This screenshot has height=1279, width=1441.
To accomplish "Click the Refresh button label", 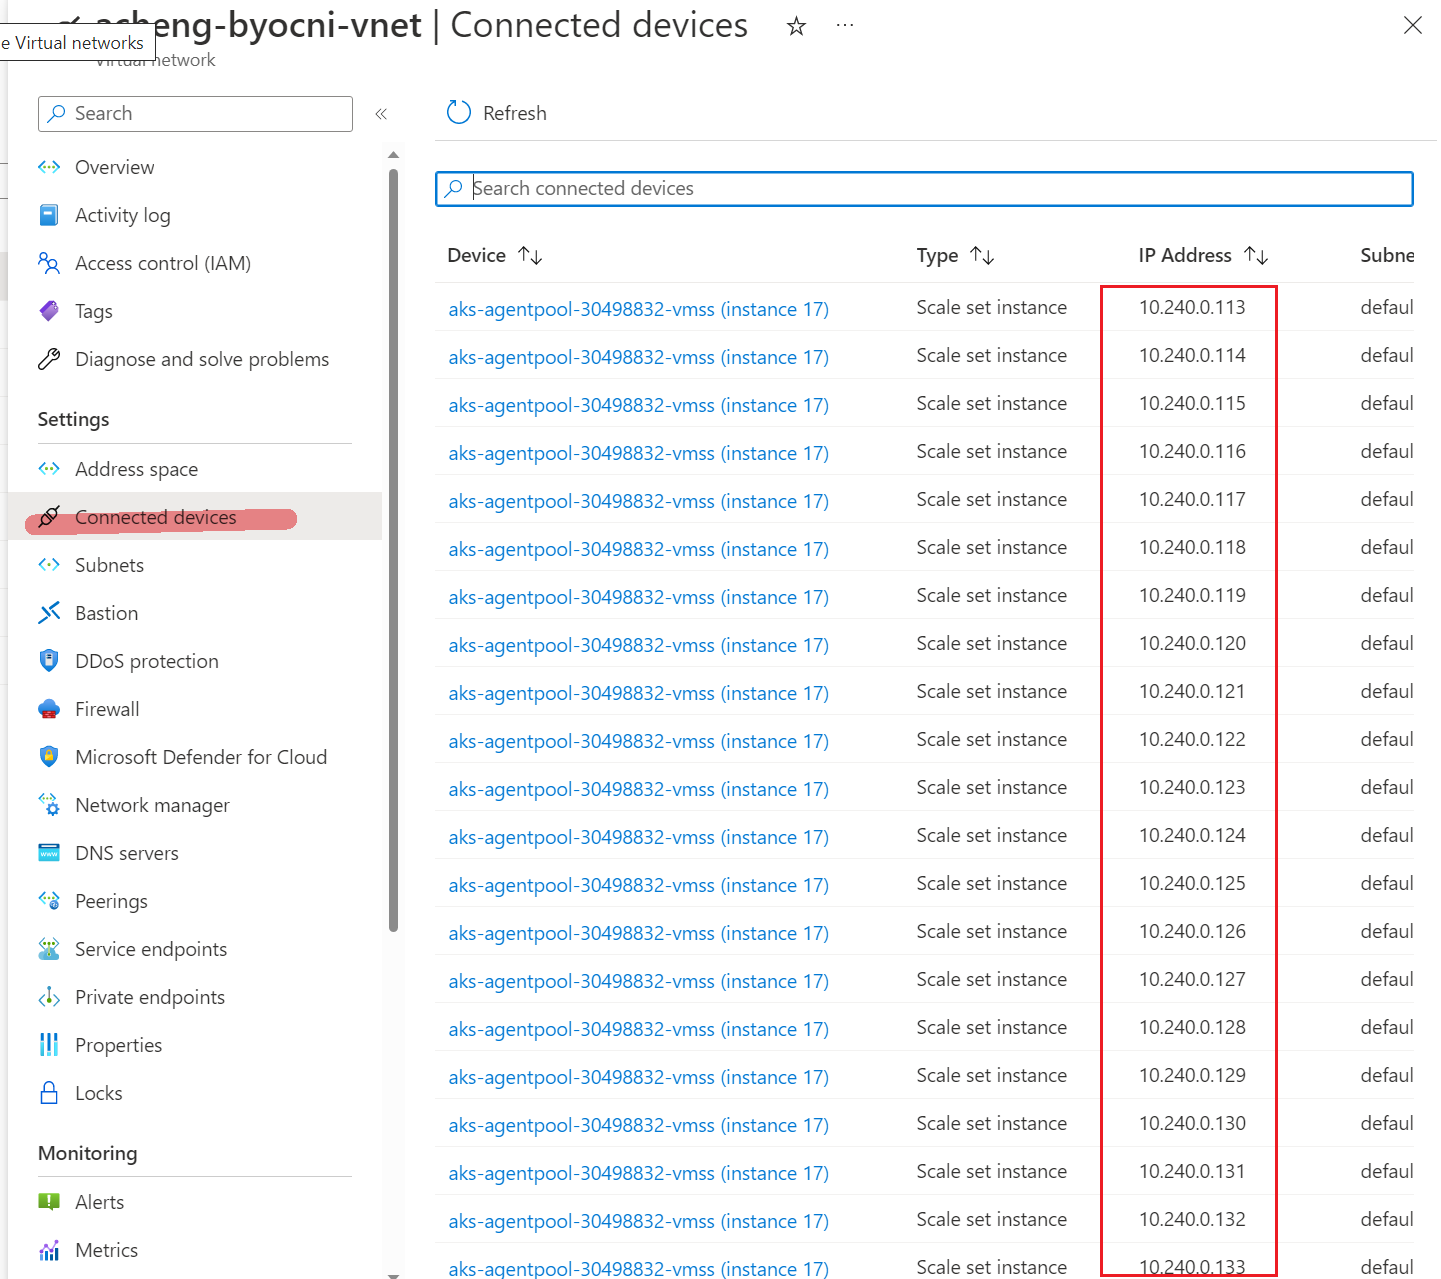I will [x=515, y=113].
